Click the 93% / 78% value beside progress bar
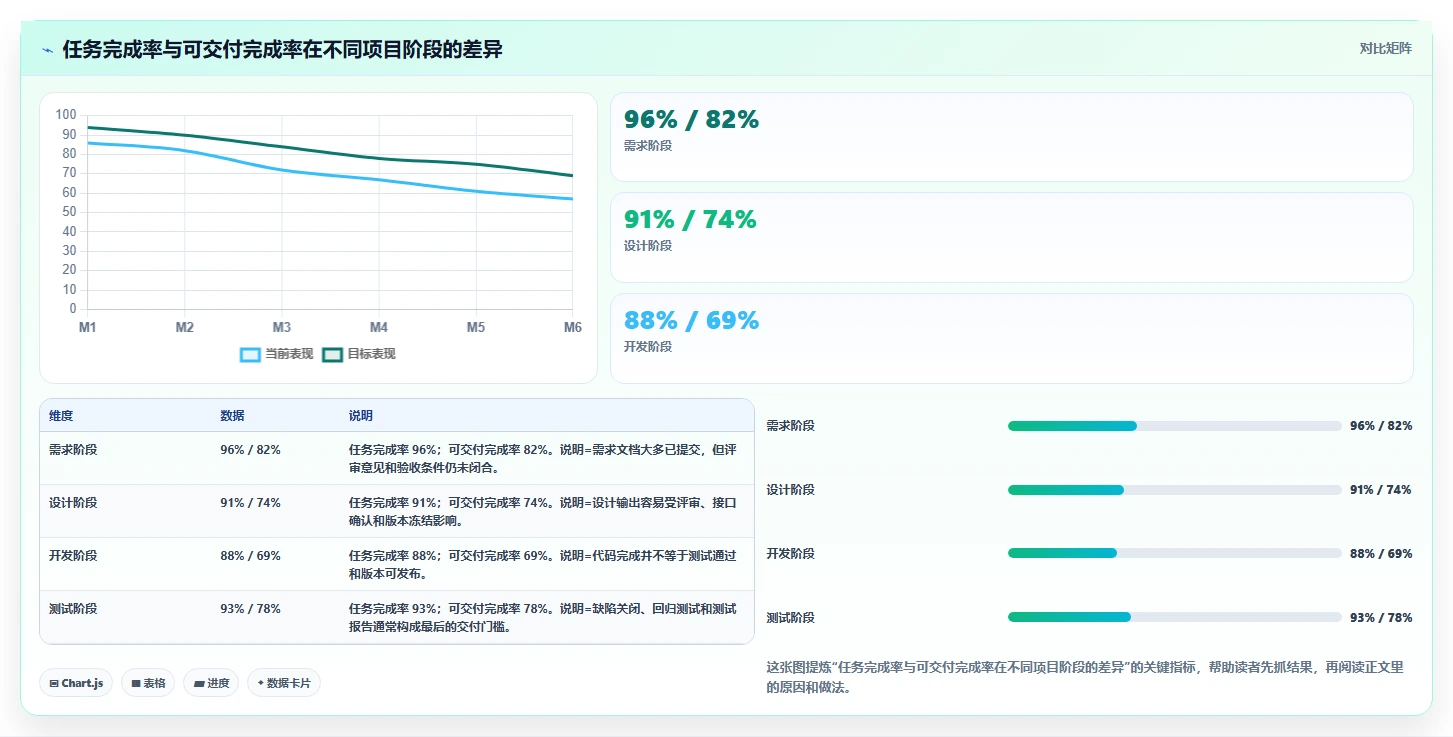This screenshot has width=1453, height=737. [1381, 618]
